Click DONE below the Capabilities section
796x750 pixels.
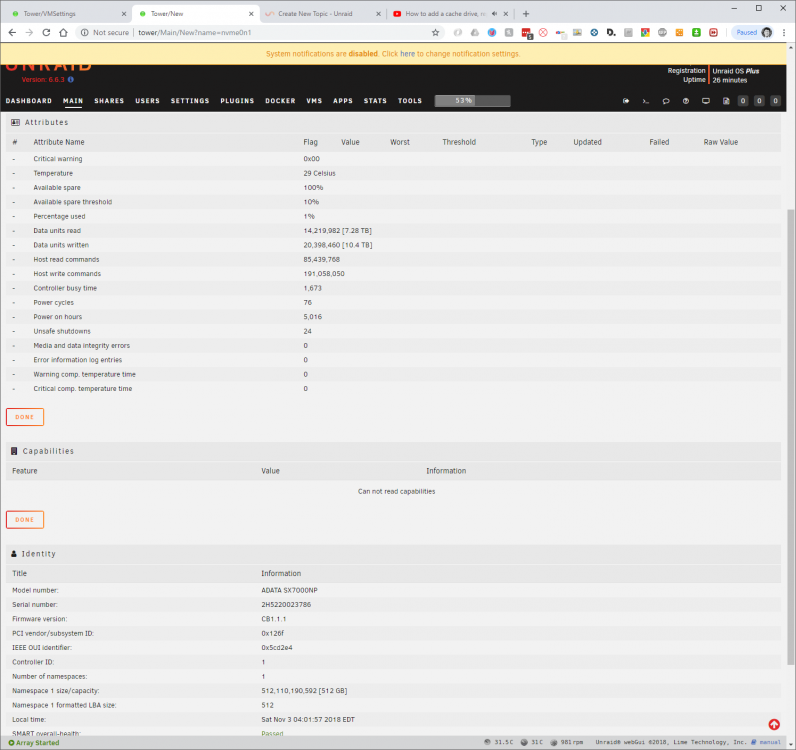pyautogui.click(x=25, y=519)
